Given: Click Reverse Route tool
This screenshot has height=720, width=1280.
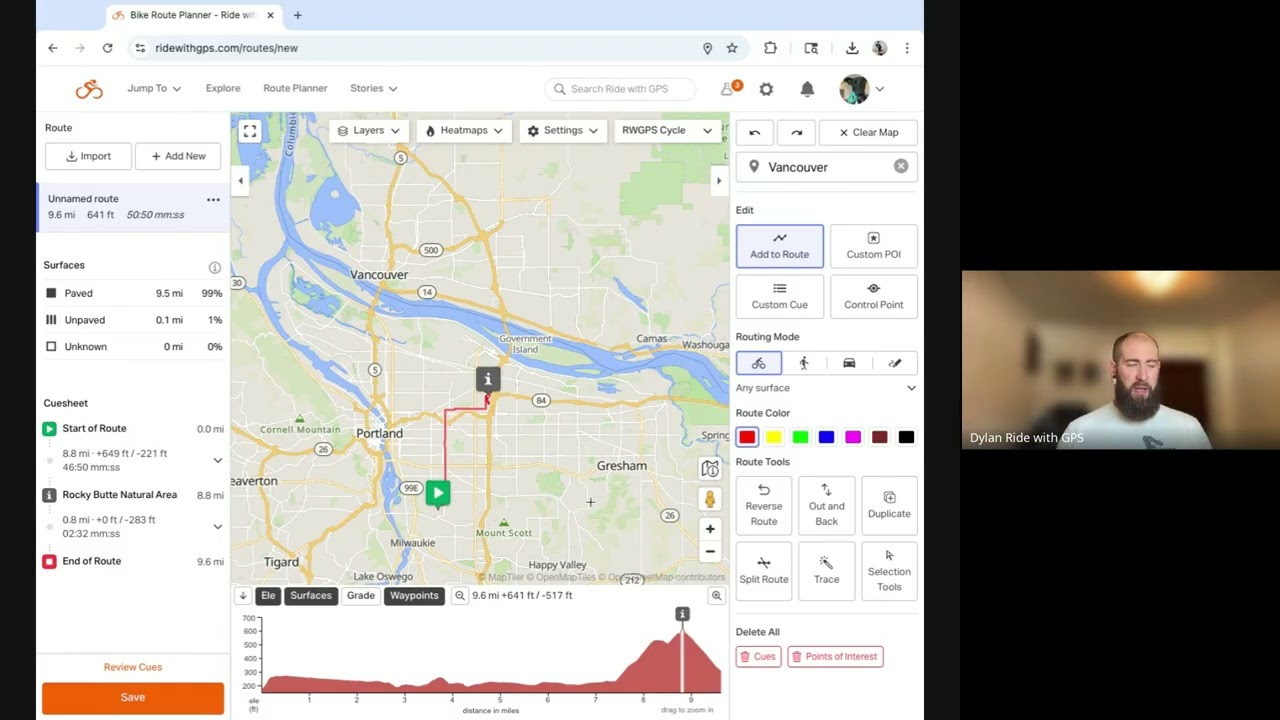Looking at the screenshot, I should [x=764, y=505].
